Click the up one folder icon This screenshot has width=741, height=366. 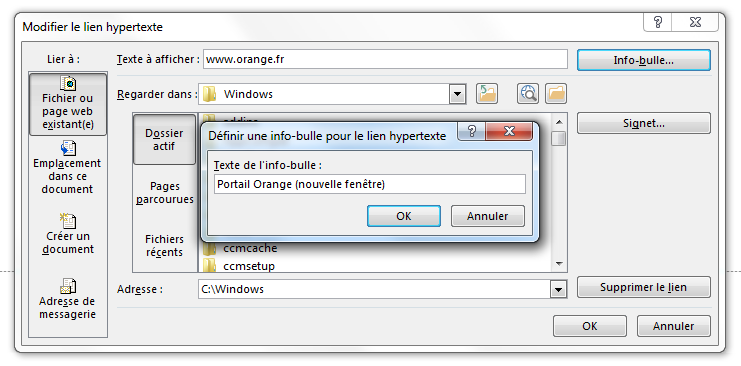pyautogui.click(x=487, y=94)
